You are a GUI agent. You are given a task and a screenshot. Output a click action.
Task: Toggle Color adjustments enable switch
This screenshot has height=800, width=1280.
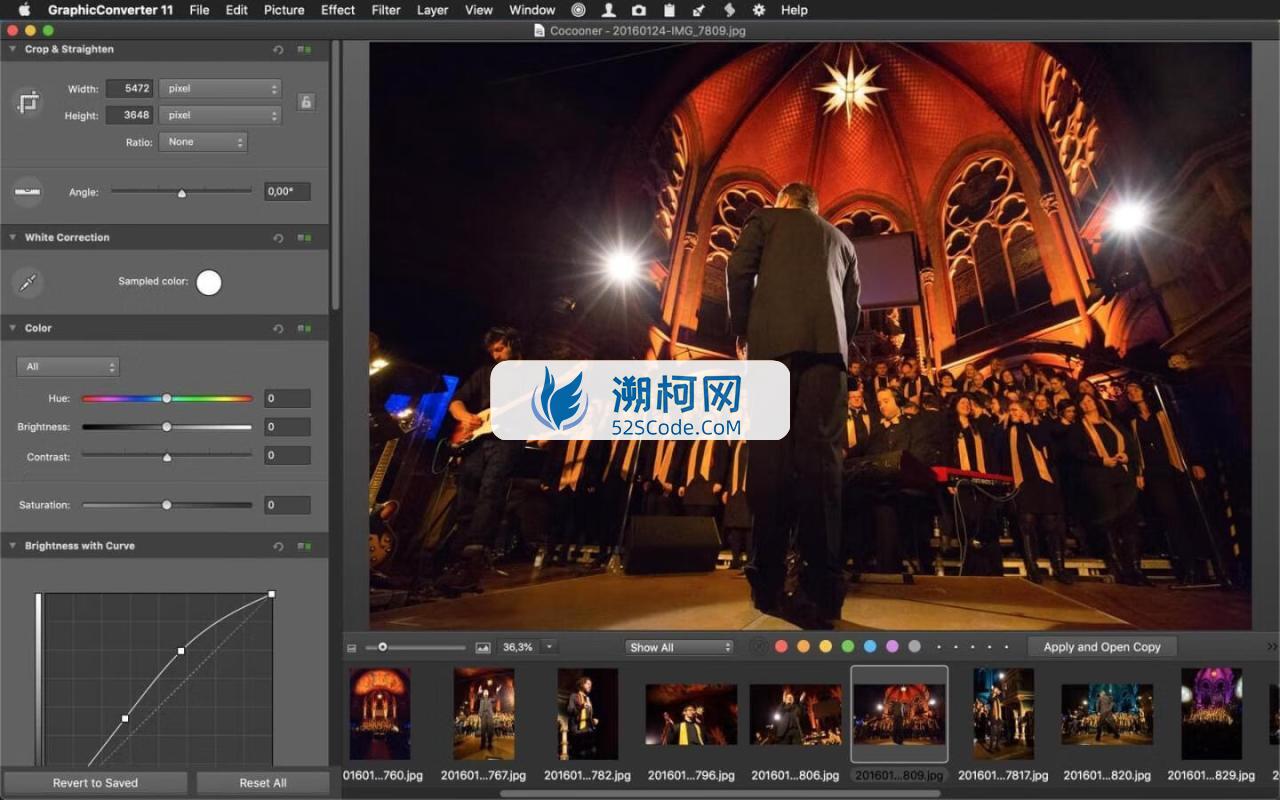tap(304, 329)
